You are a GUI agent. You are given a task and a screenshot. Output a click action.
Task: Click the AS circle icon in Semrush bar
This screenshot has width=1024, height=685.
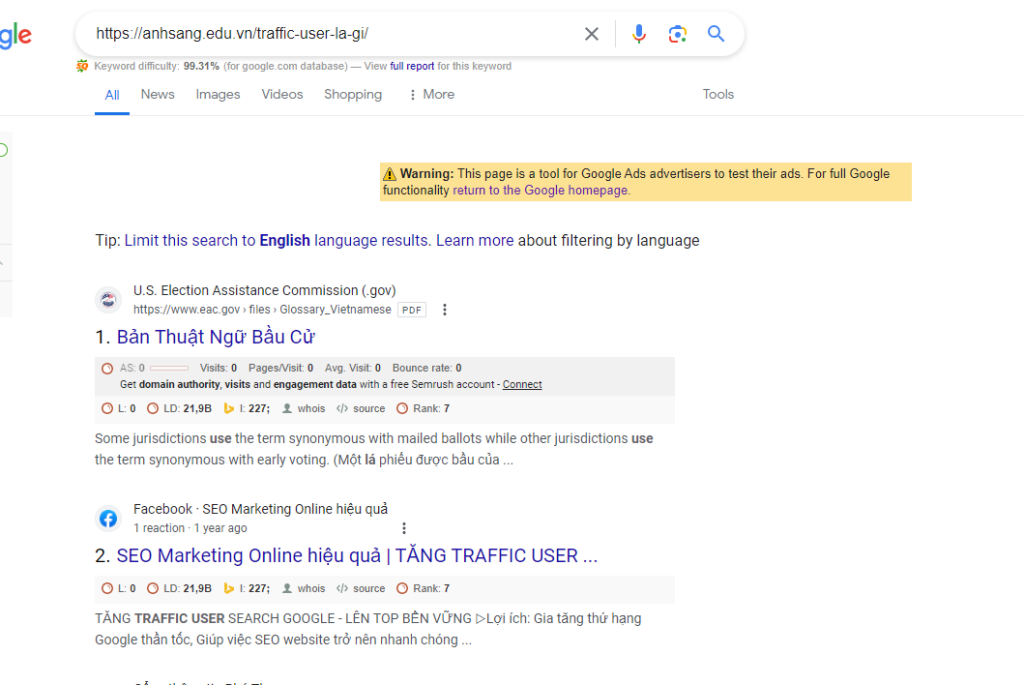point(107,368)
